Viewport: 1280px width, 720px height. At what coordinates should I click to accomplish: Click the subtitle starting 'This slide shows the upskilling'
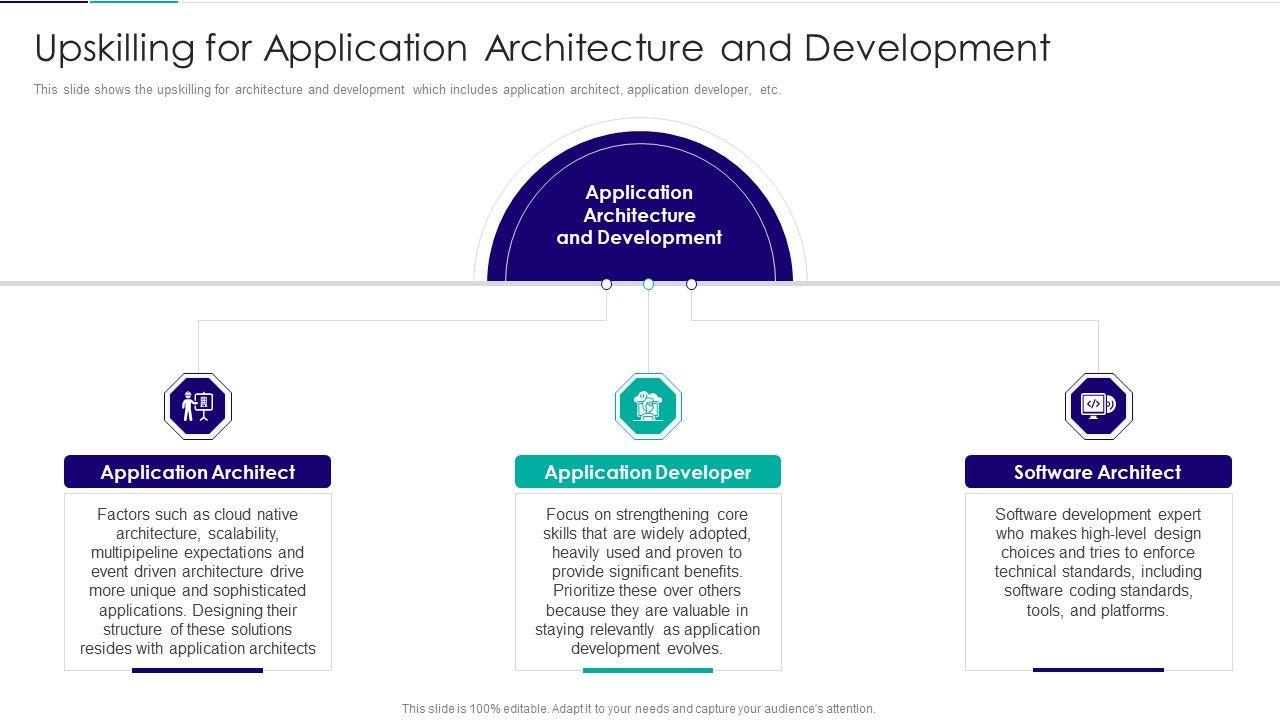tap(407, 90)
